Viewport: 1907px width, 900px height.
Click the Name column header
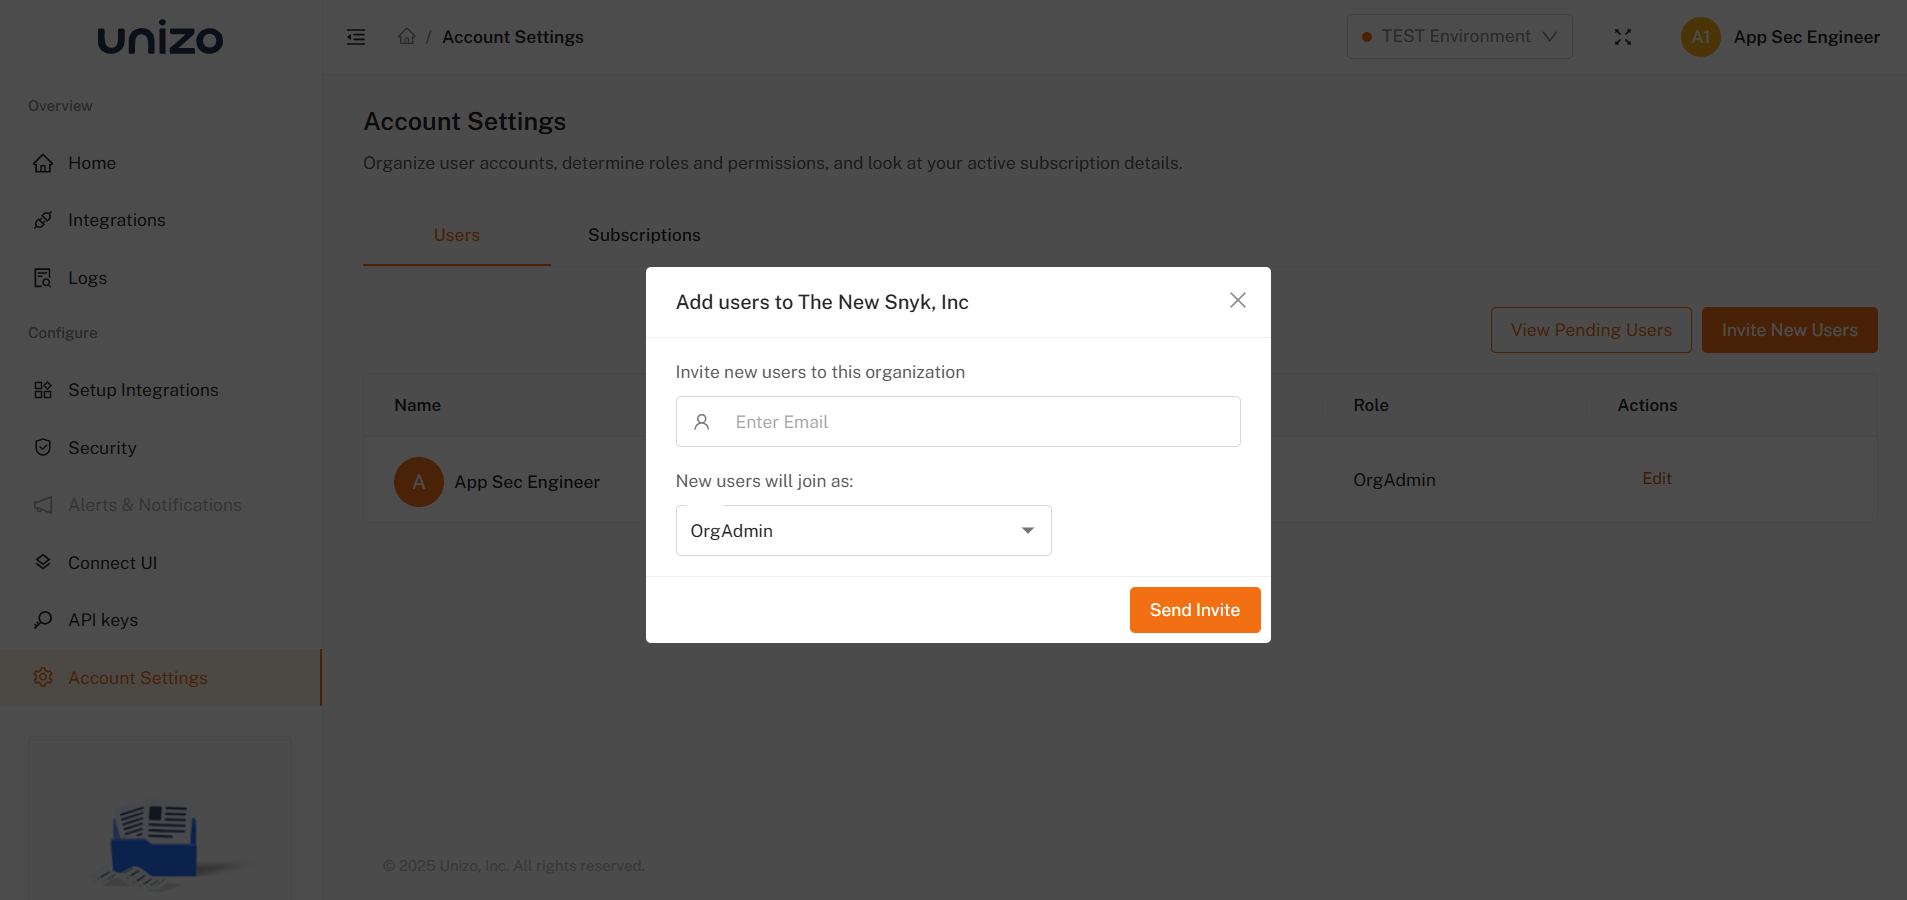pos(417,405)
